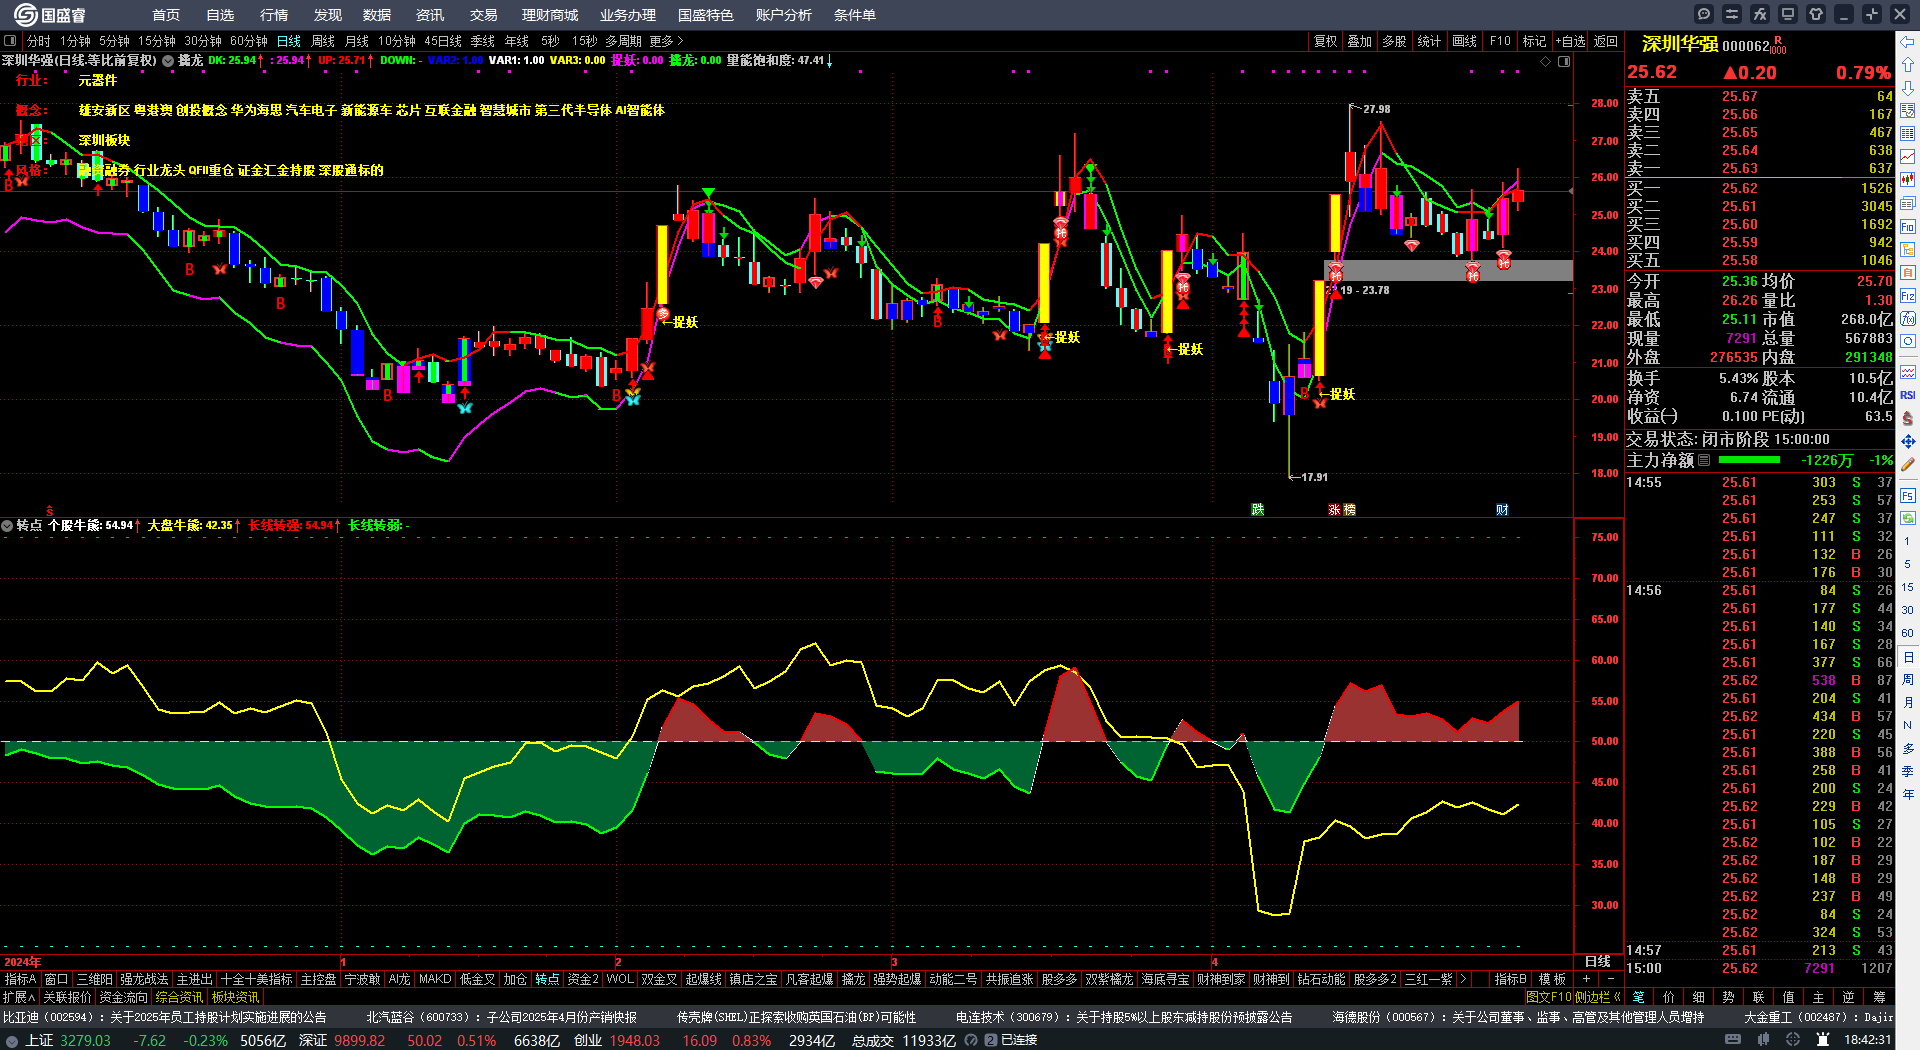1920x1050 pixels.
Task: Toggle 统计 statistics view
Action: coord(1429,41)
